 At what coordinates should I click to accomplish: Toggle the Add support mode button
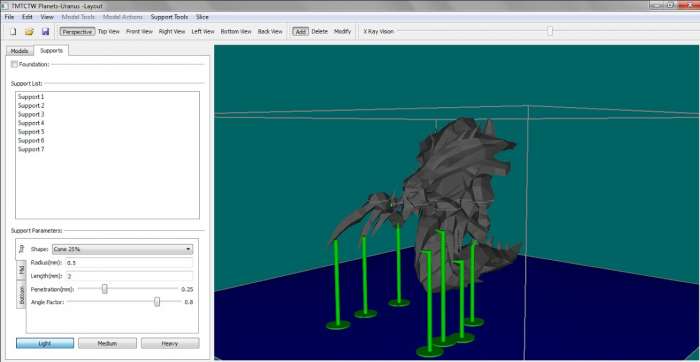pos(300,32)
